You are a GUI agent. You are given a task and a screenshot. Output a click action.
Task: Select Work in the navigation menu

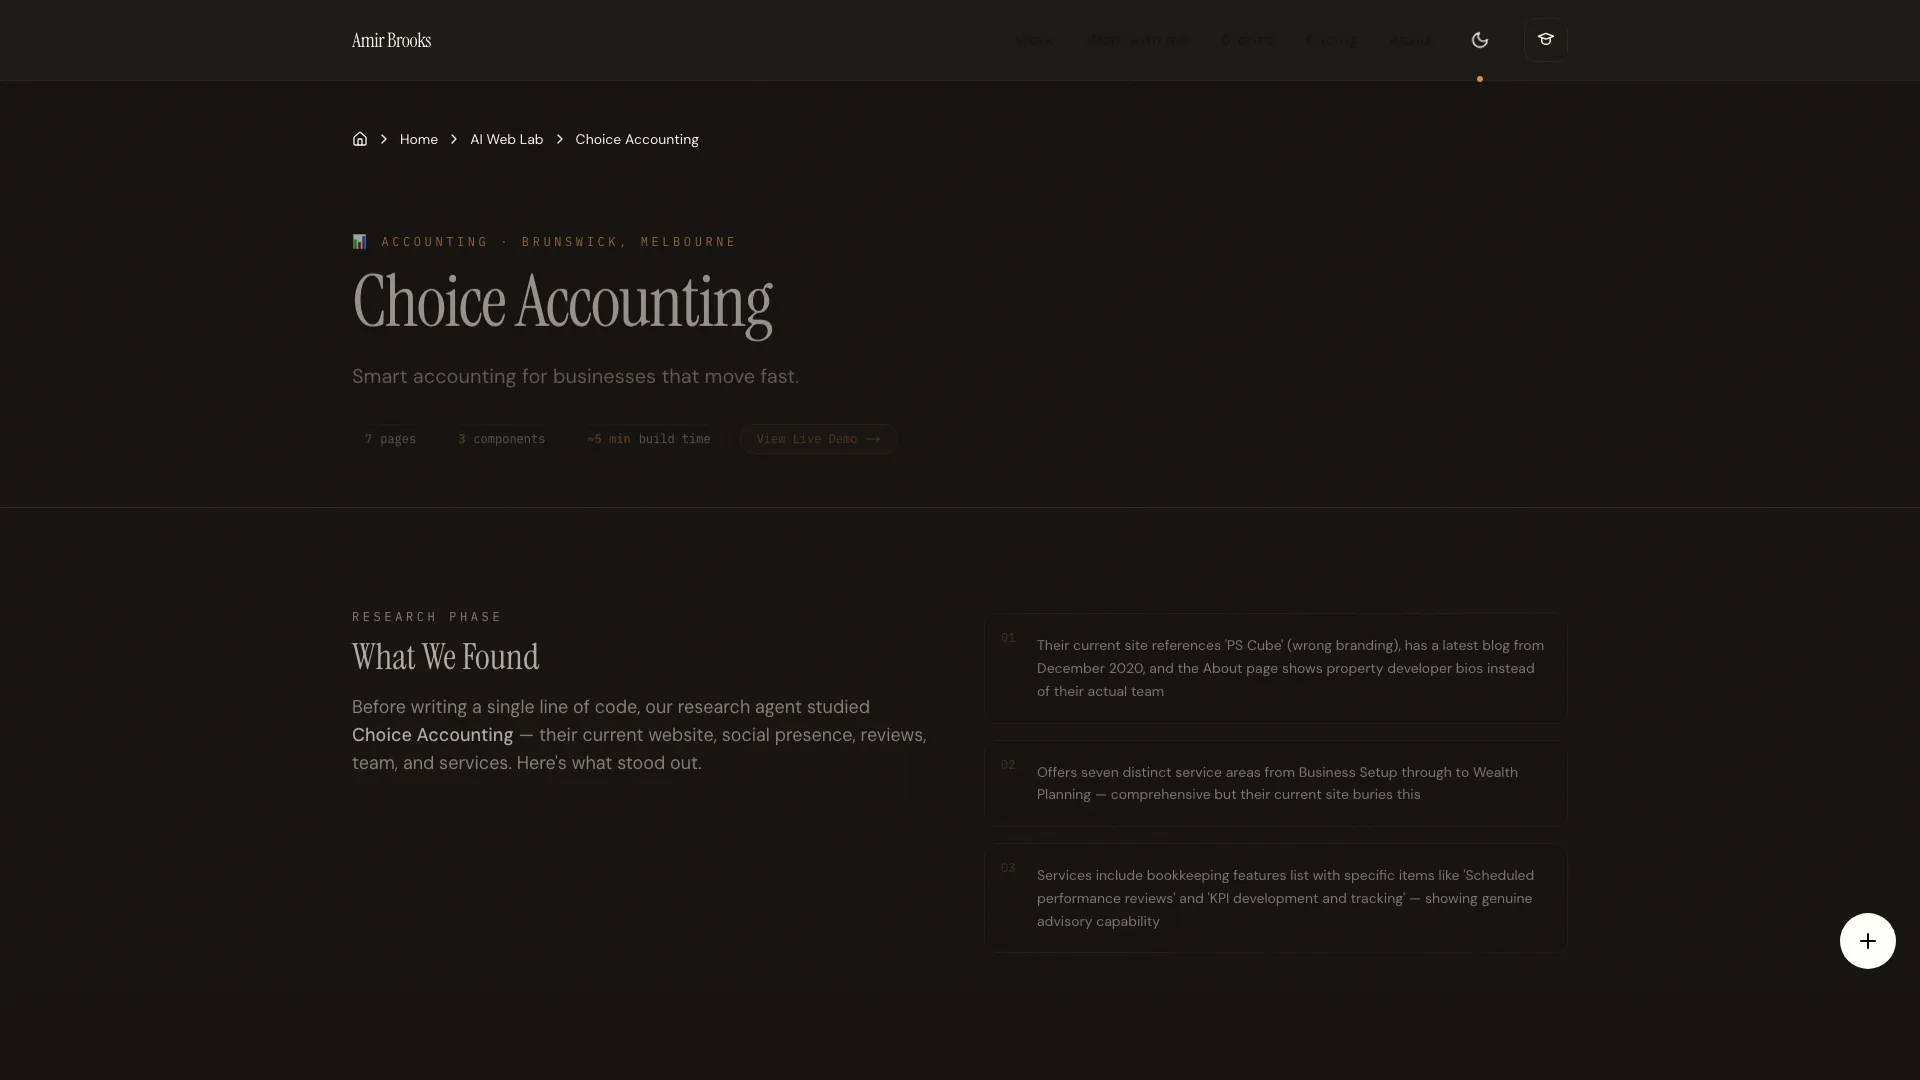(1034, 40)
